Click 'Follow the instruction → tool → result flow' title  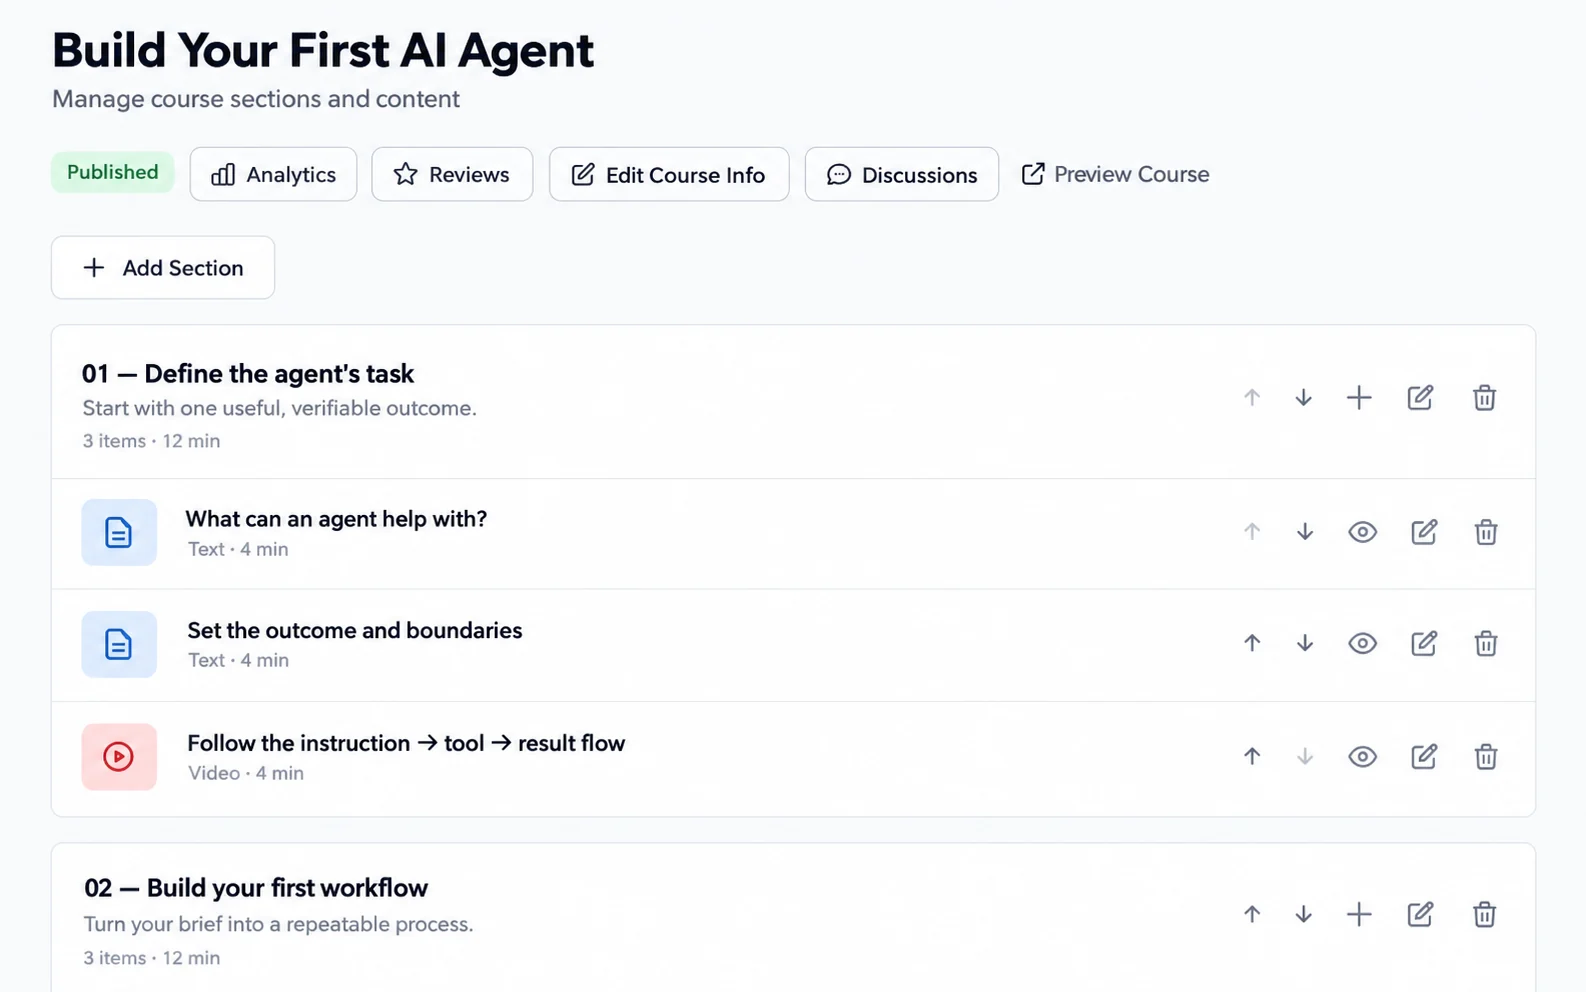click(406, 743)
